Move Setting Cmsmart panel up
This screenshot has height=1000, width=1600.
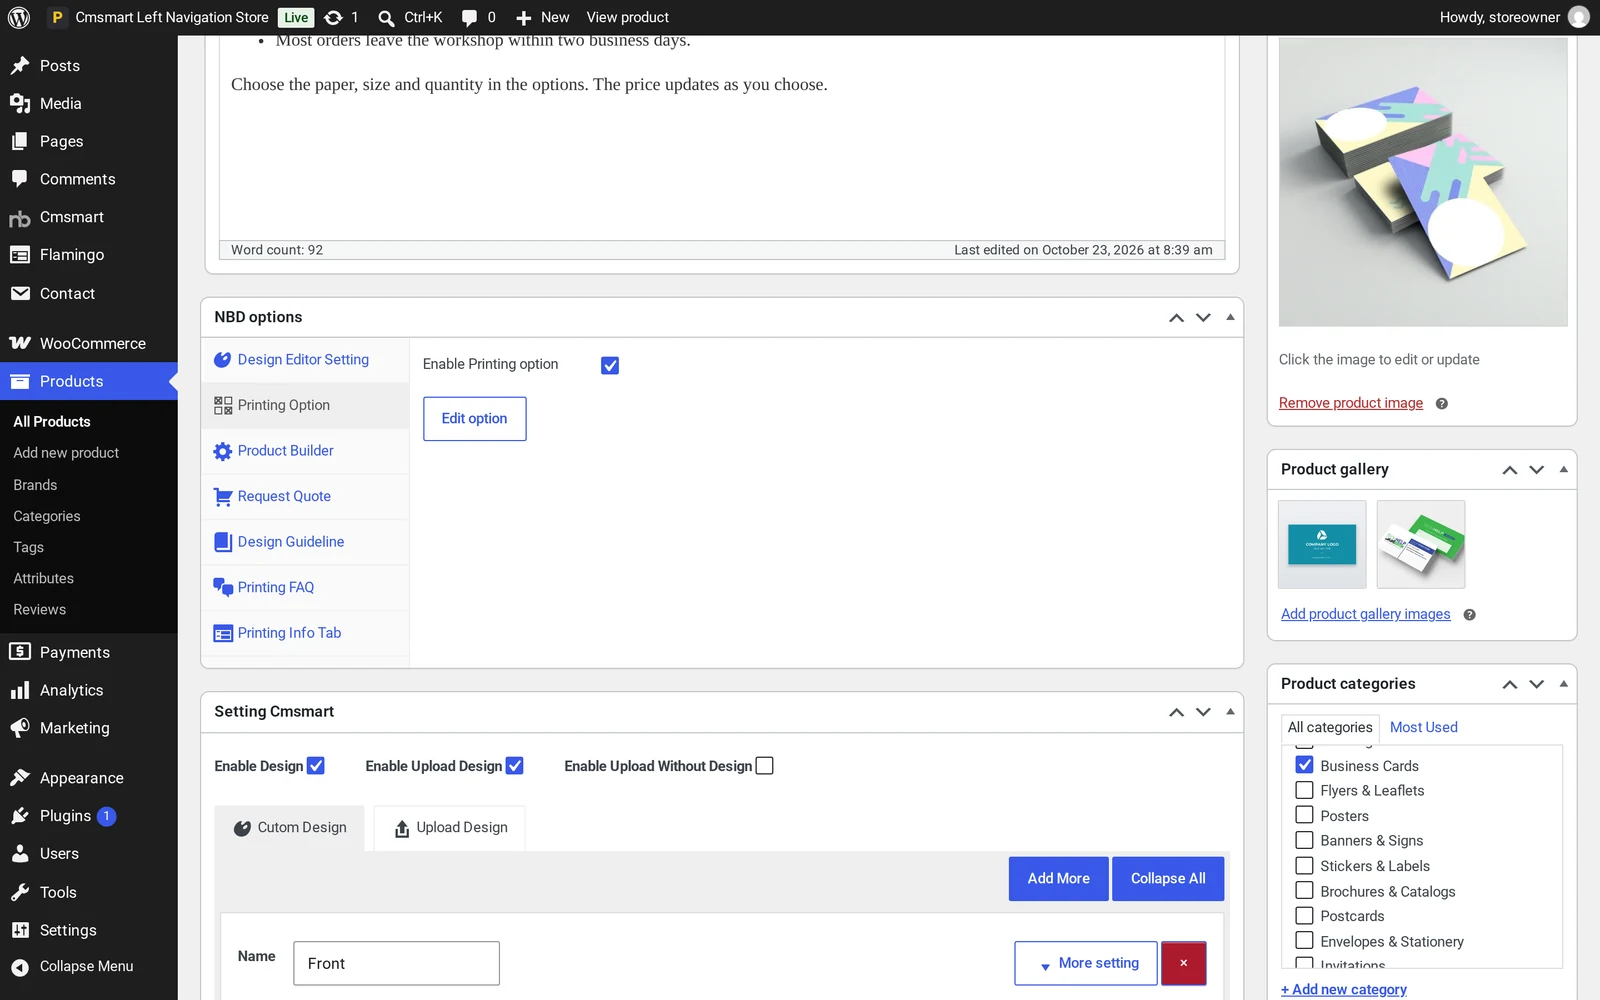[x=1176, y=712]
